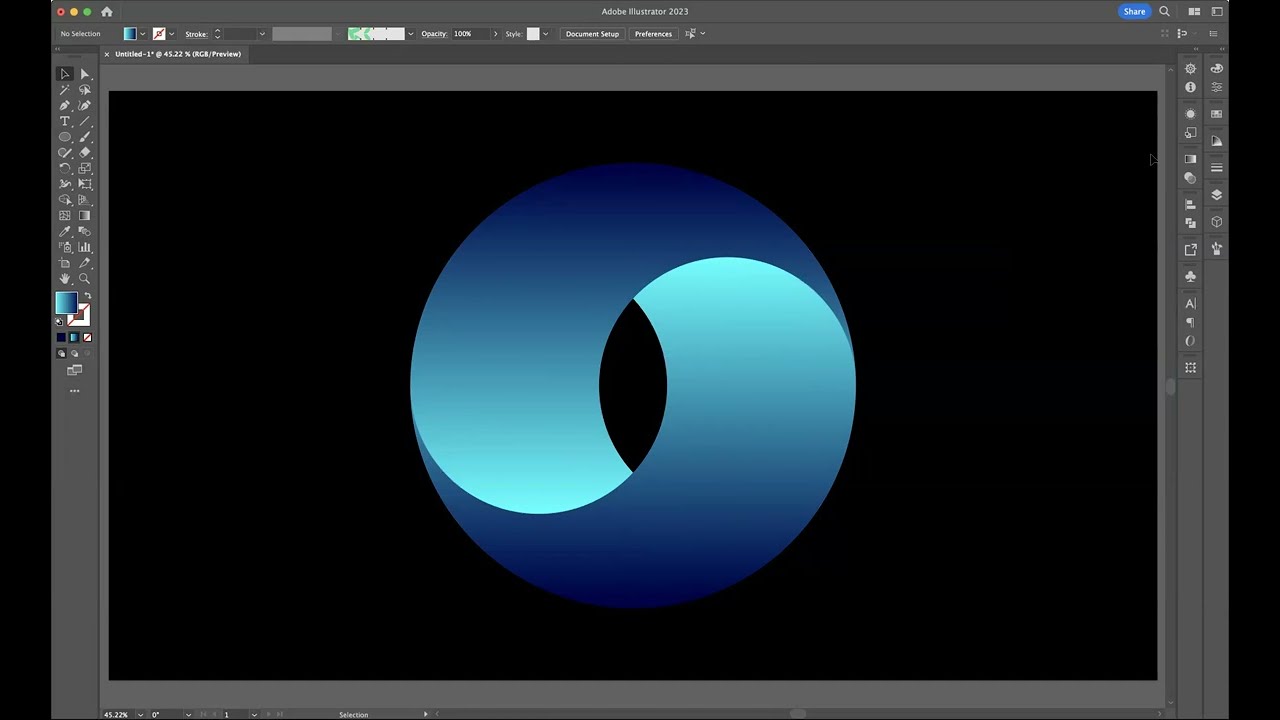Select the Zoom tool

coord(85,278)
